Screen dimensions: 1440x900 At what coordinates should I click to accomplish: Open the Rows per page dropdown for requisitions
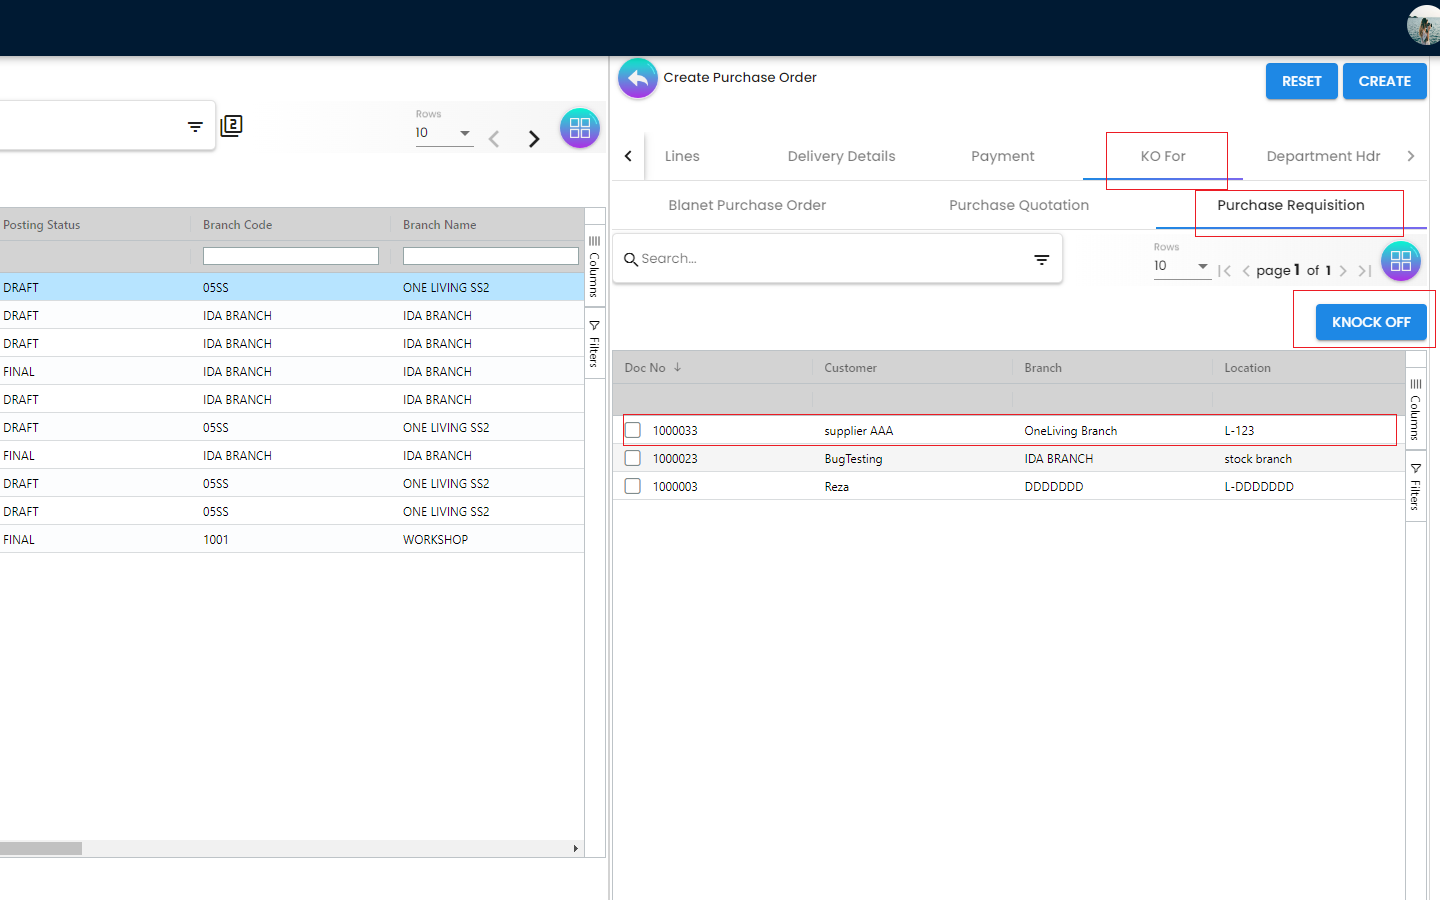point(1202,266)
